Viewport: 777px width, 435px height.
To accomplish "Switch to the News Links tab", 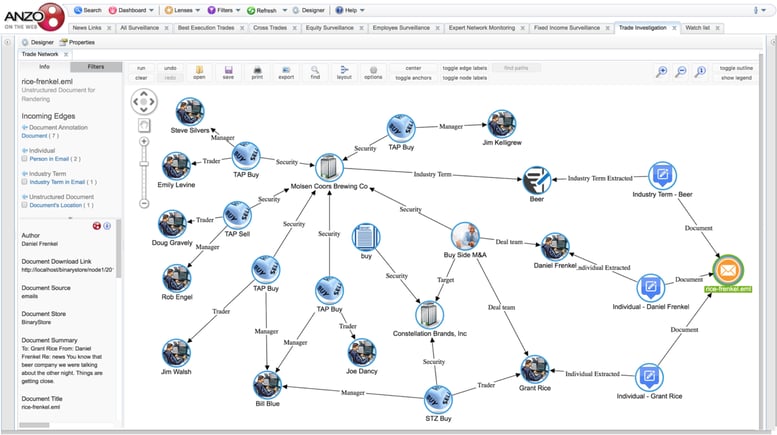I will coord(87,28).
